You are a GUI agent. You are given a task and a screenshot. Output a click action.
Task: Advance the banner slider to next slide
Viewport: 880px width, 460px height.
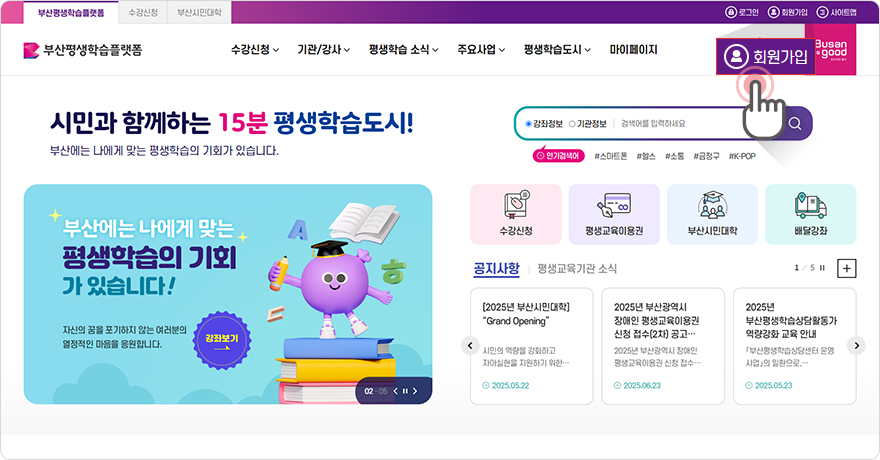tap(415, 391)
